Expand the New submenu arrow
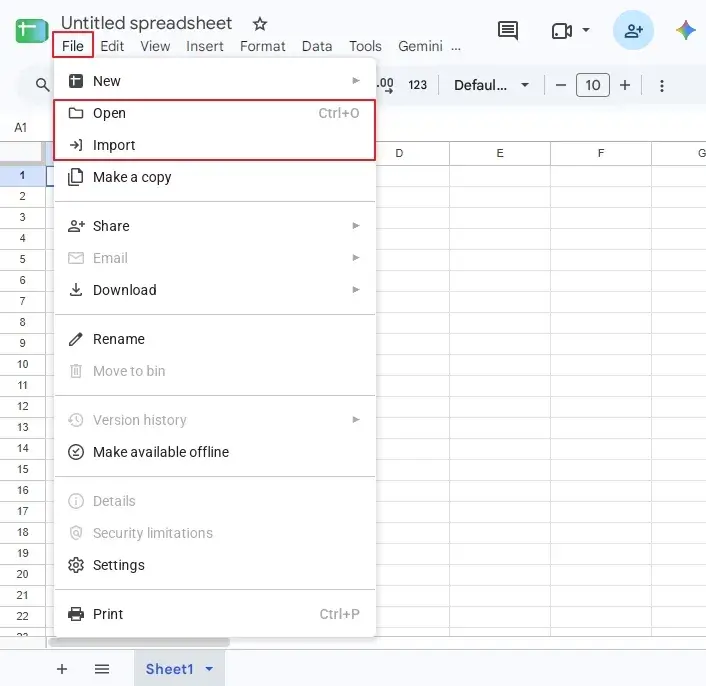706x686 pixels. [x=356, y=81]
